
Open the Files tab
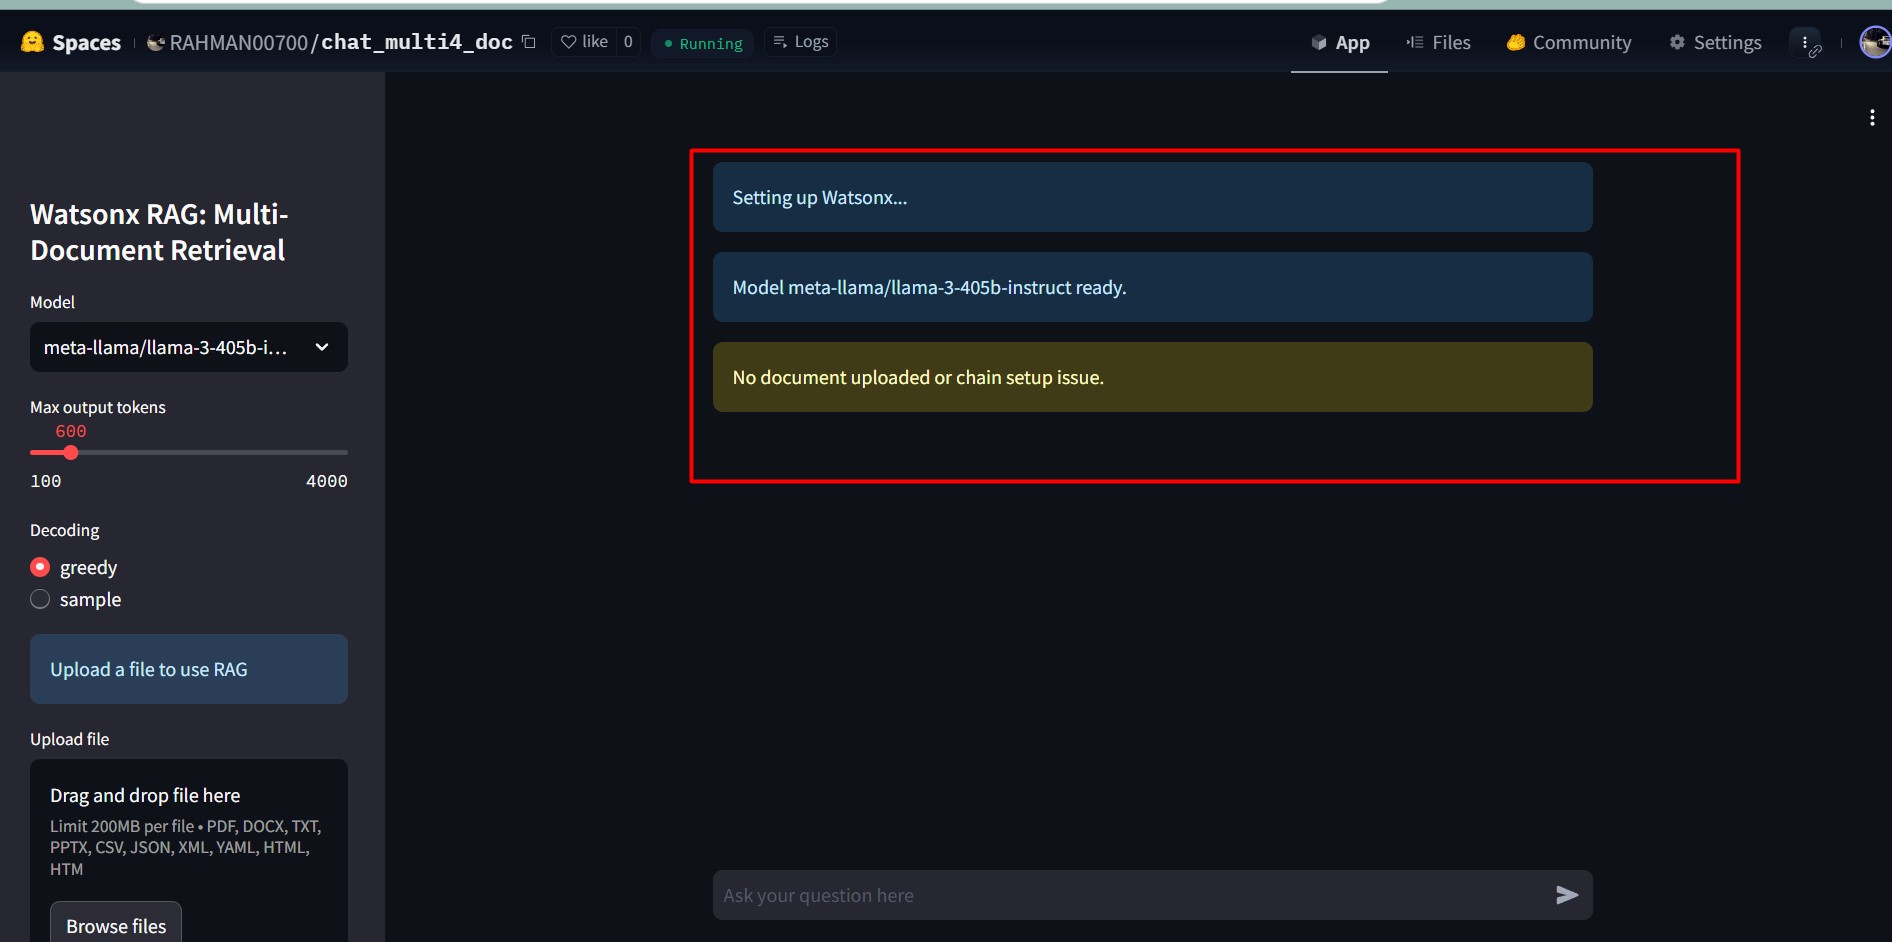(x=1438, y=42)
